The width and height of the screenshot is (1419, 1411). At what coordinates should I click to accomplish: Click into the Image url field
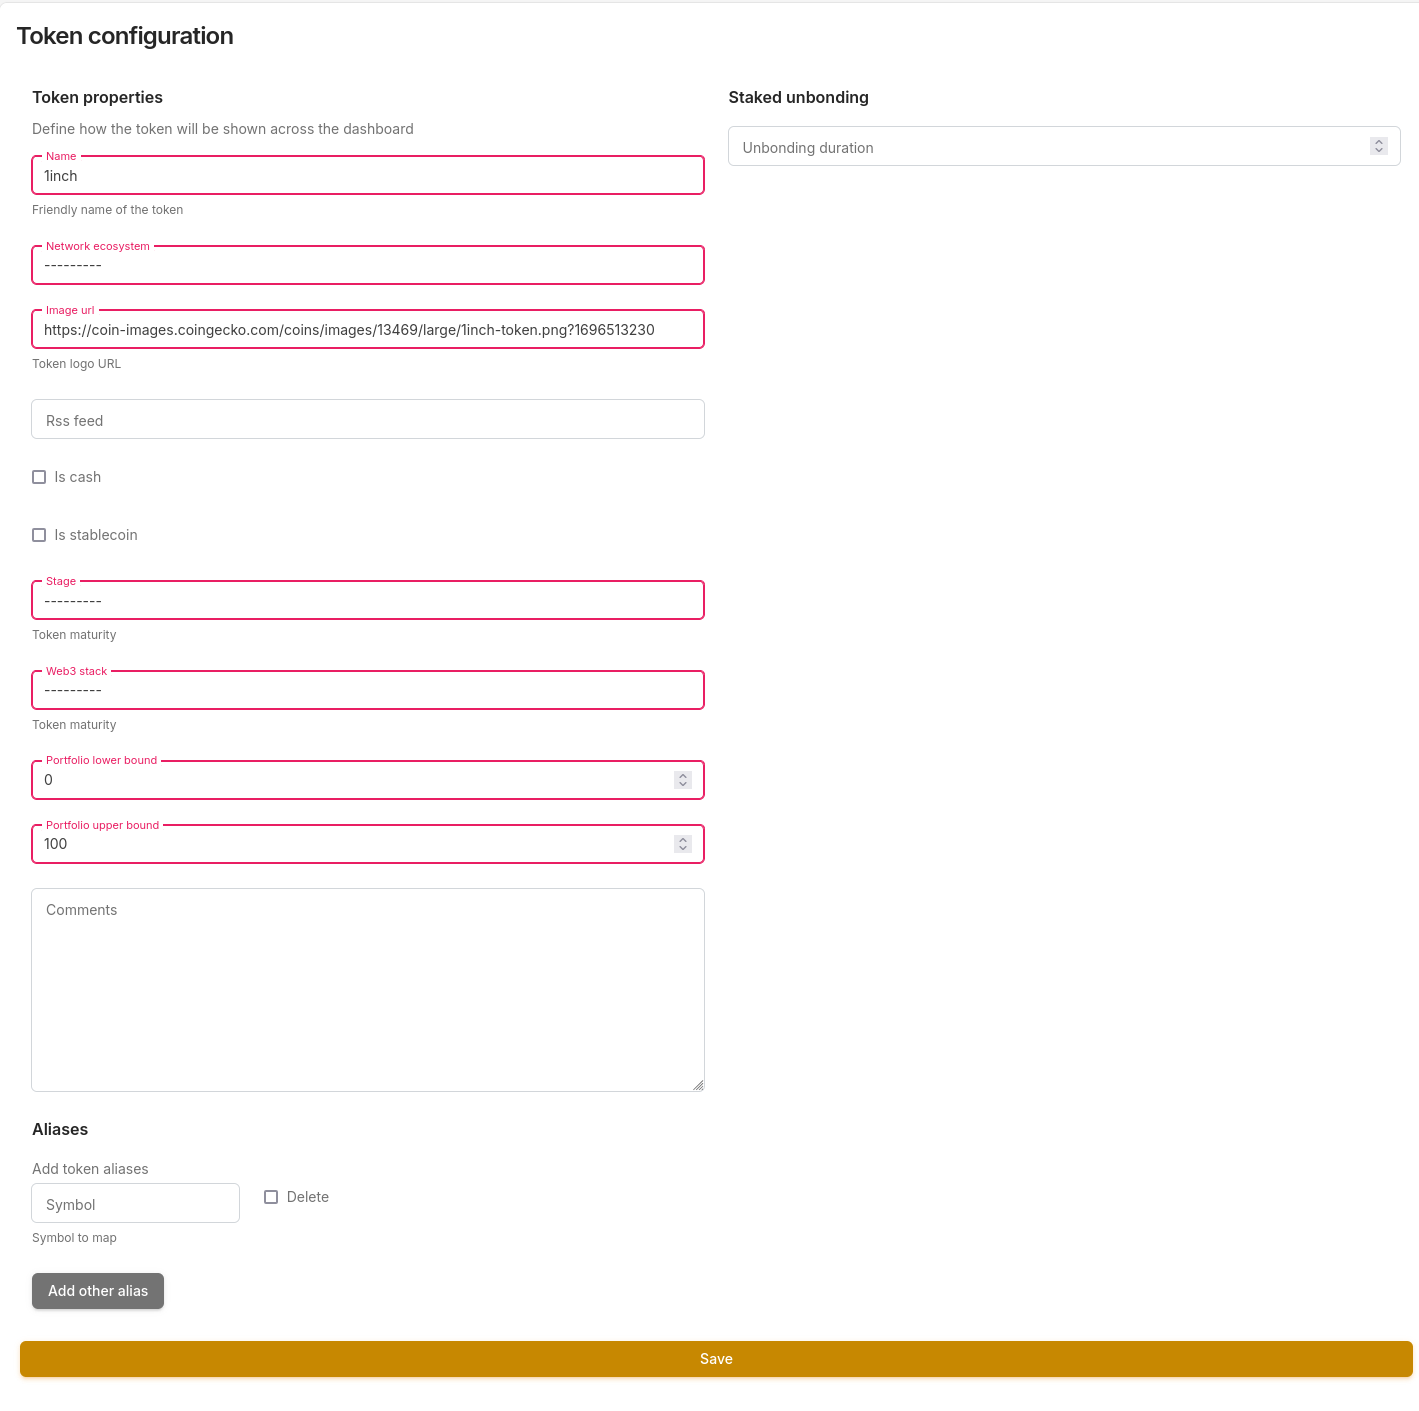[367, 330]
